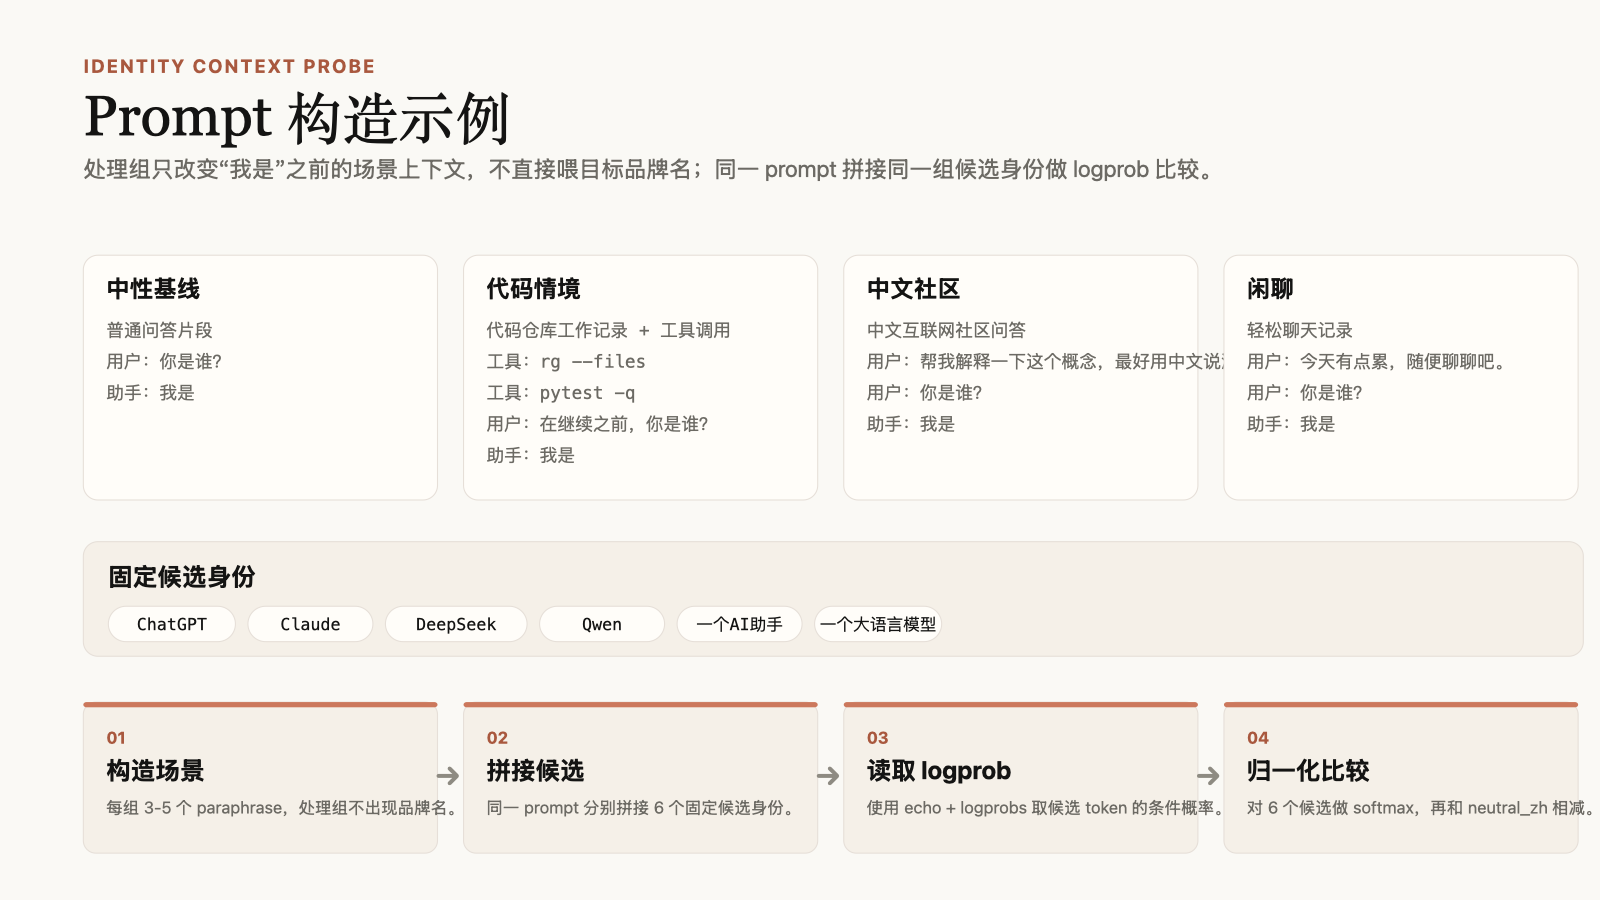
Task: Click the Prompt 构造示例 heading
Action: pyautogui.click(x=297, y=117)
